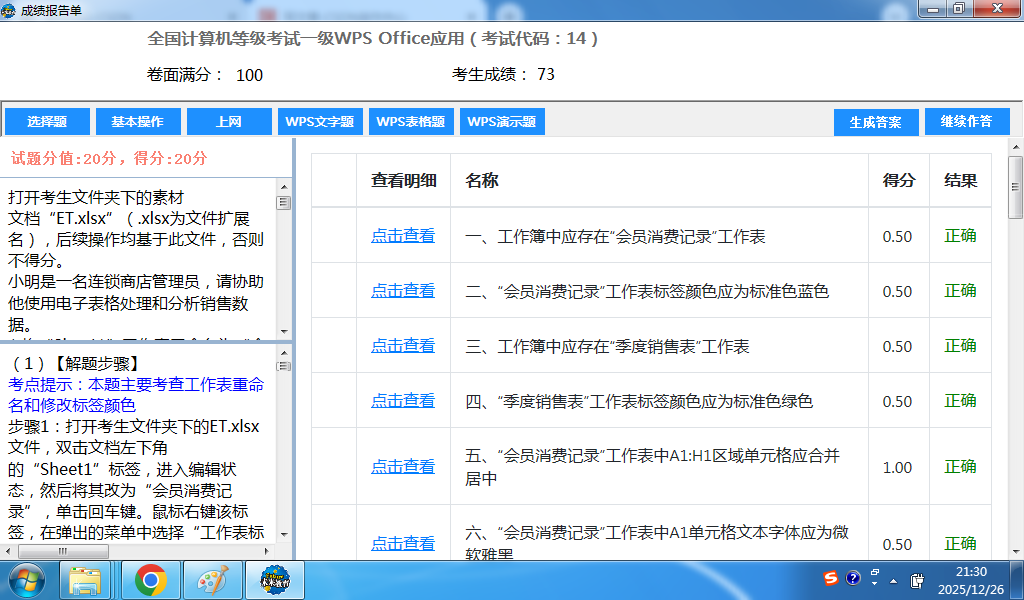Click the question text panel scroll-down arrow
Viewport: 1024px width, 600px height.
pyautogui.click(x=284, y=332)
